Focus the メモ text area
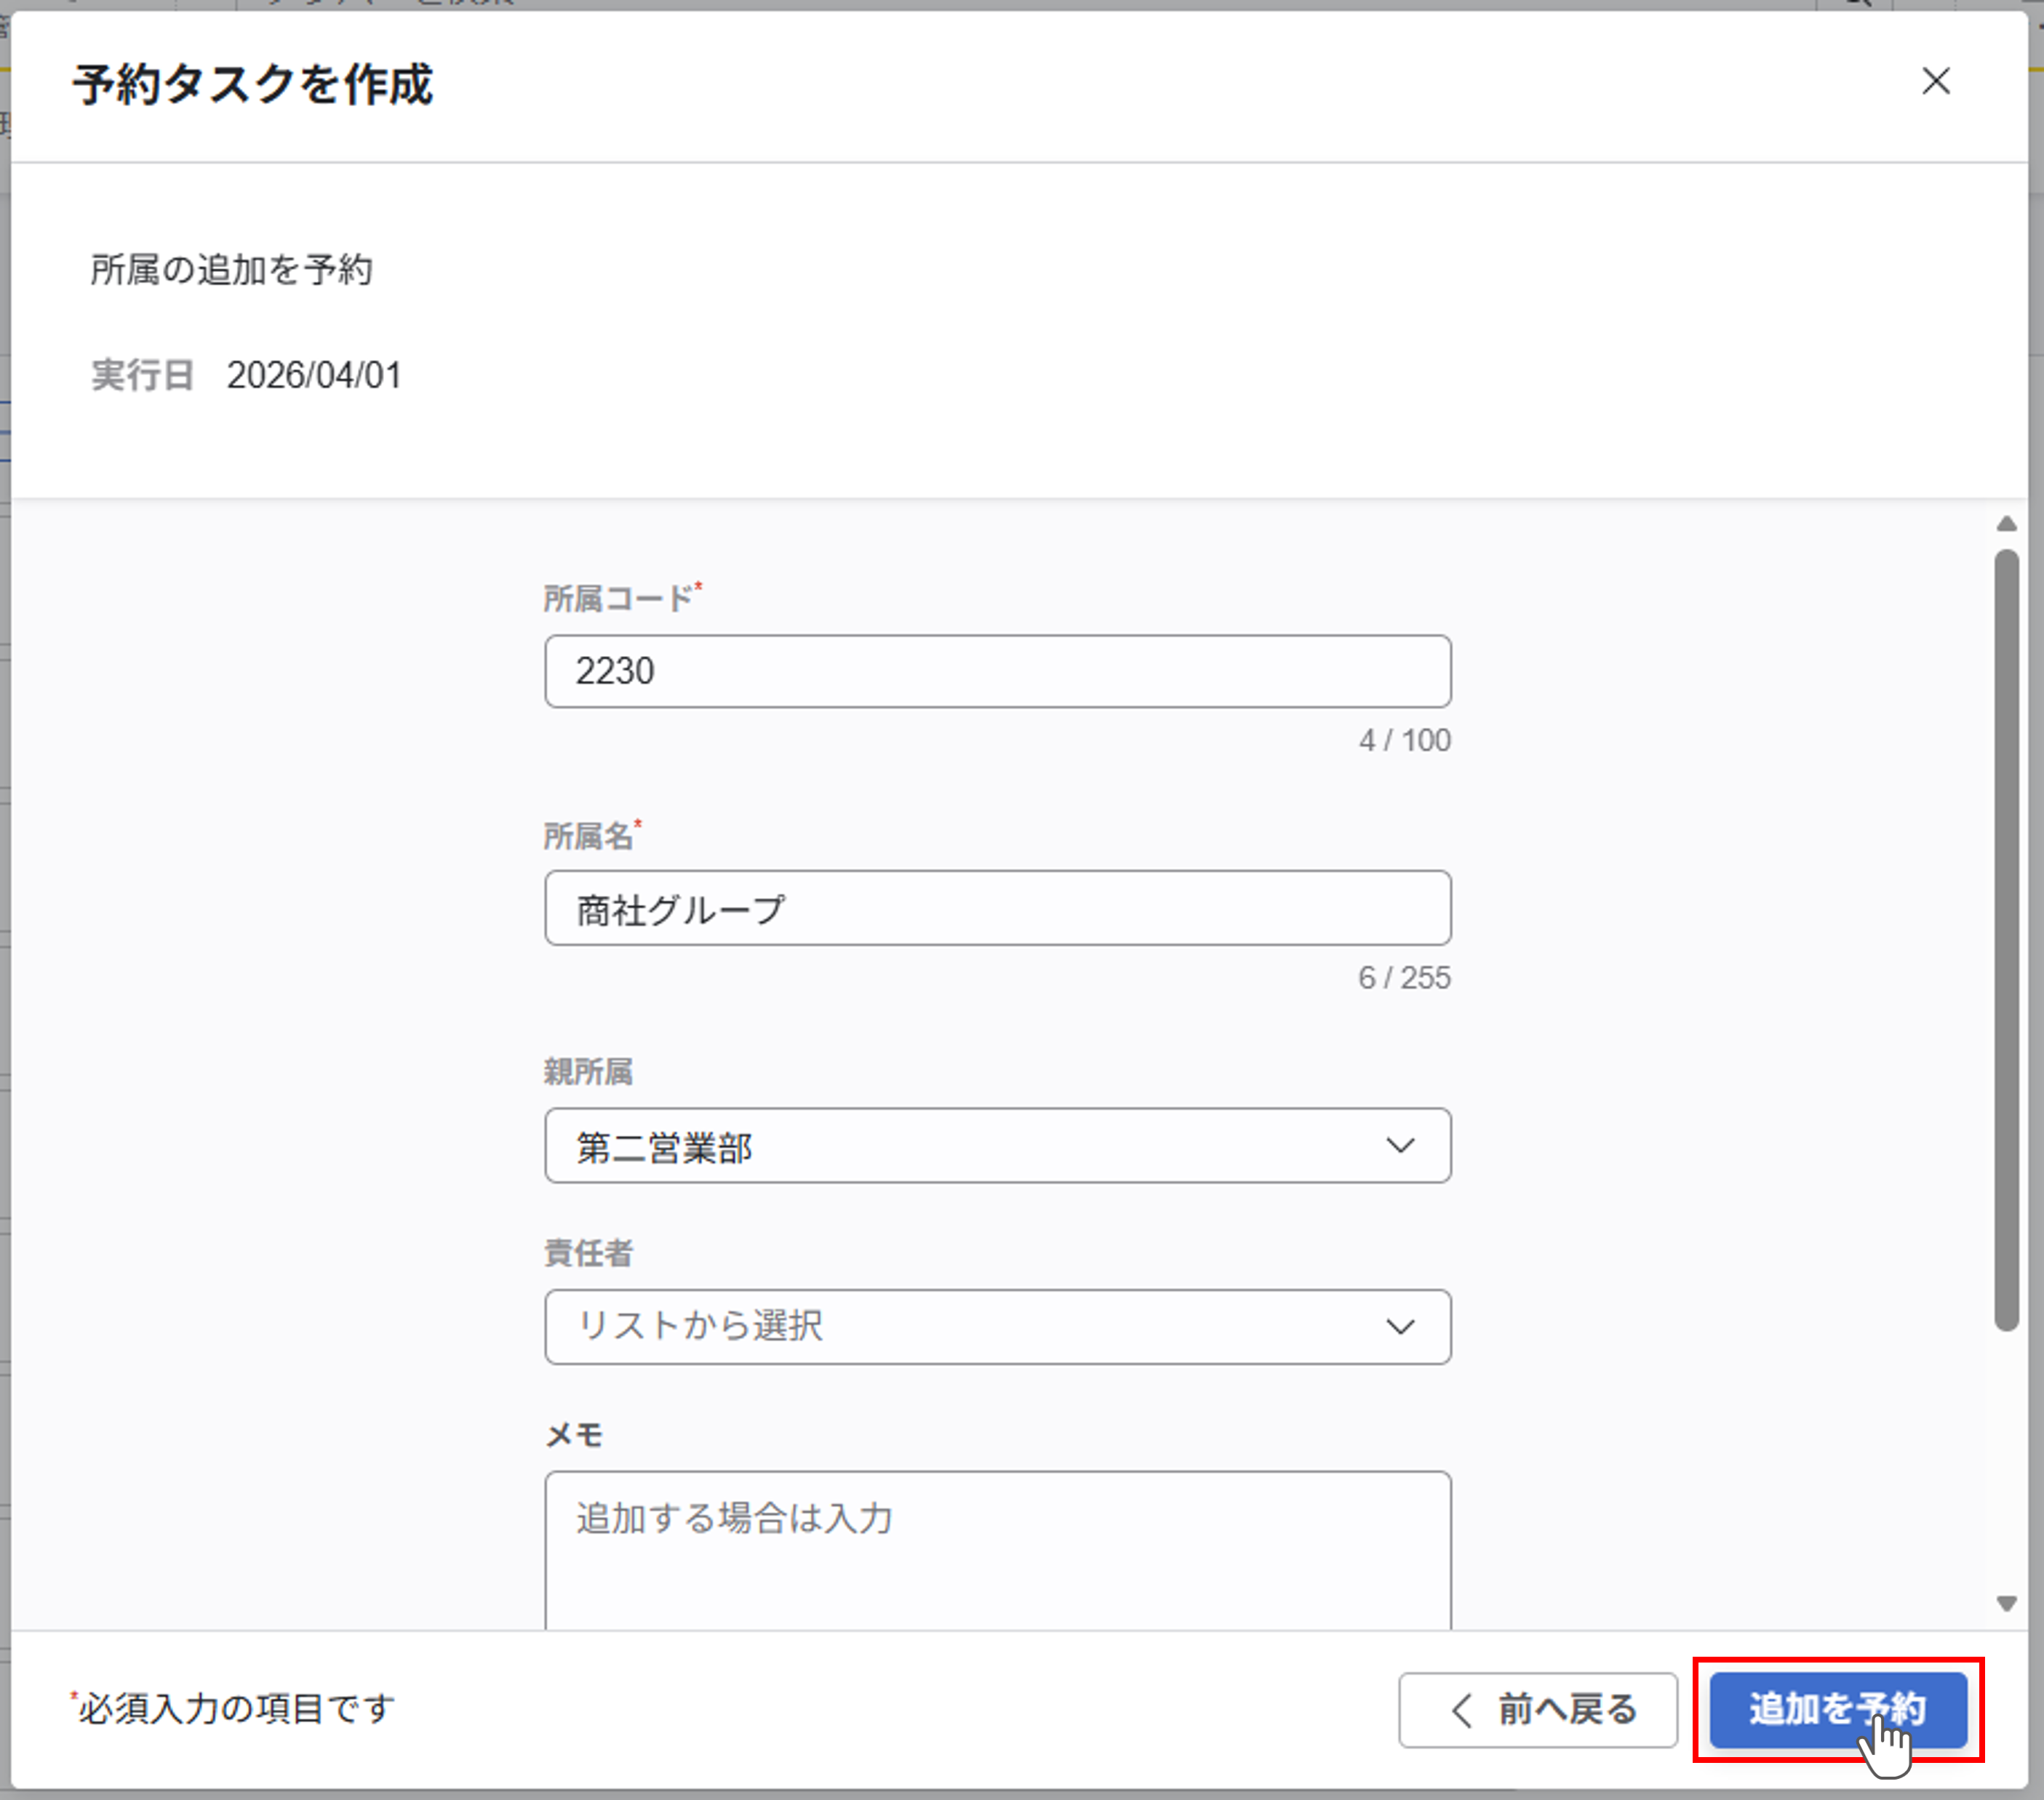Screen dimensions: 2044x1800 (x=997, y=1550)
